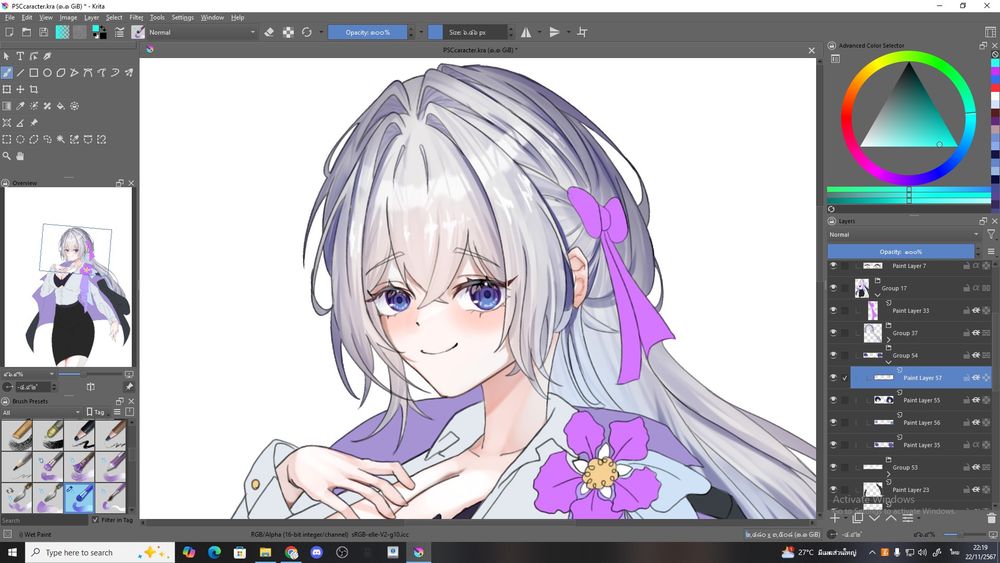Collapse the Group 17 layer group
Viewport: 1000px width, 563px height.
(877, 295)
